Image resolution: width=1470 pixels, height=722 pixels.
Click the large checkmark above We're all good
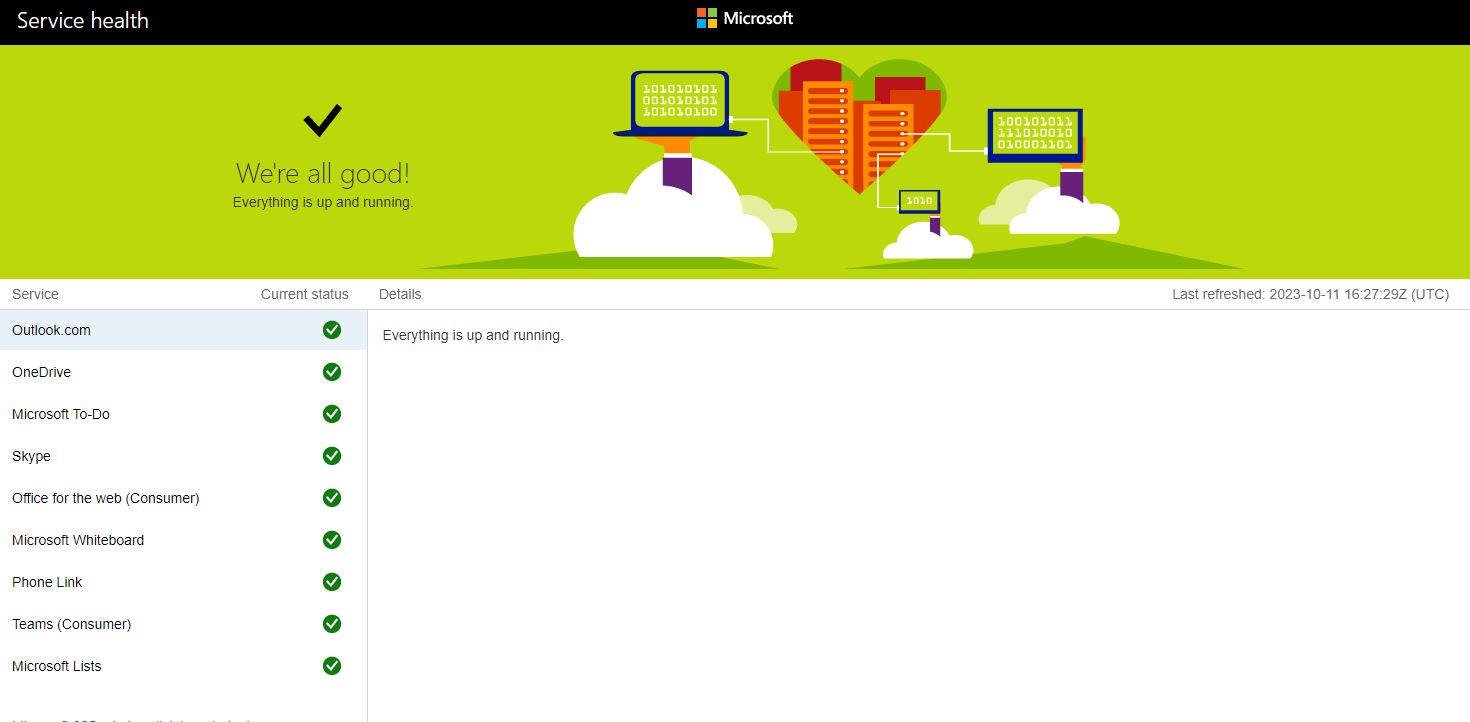click(322, 120)
